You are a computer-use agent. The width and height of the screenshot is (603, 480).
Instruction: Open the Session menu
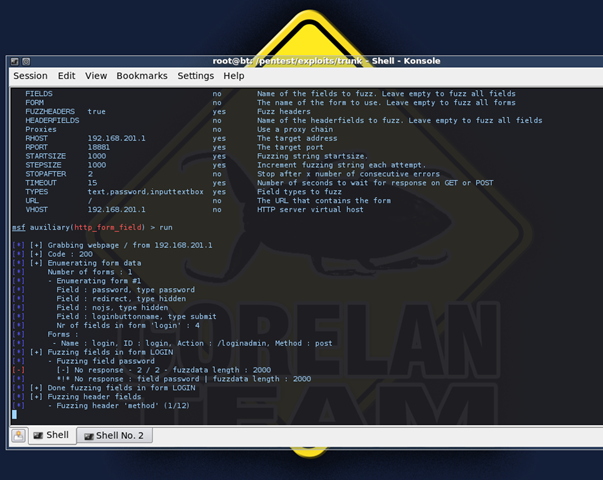[30, 76]
